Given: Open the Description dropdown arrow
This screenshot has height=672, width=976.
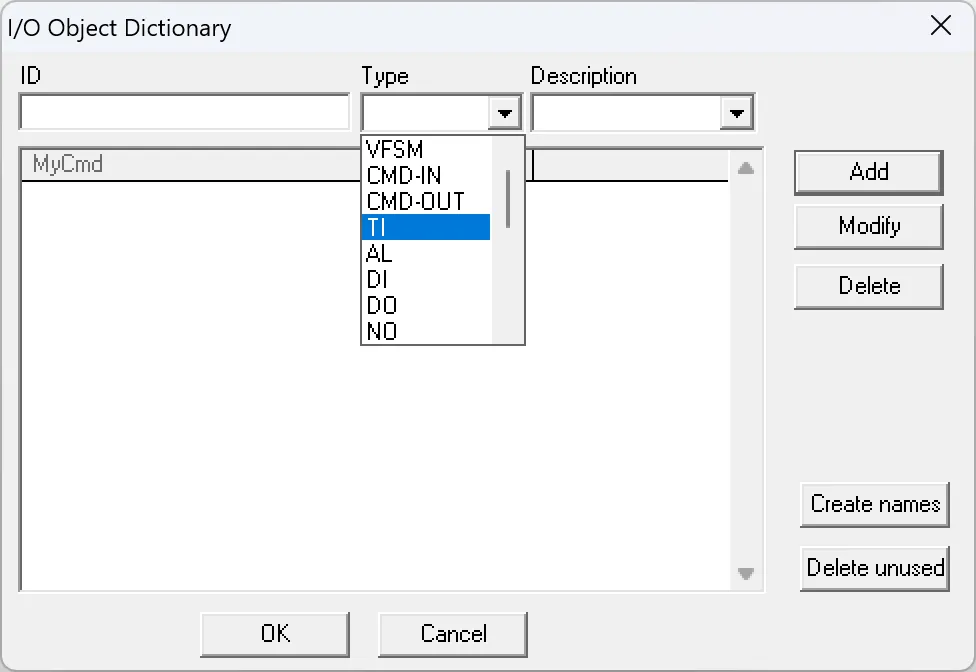Looking at the screenshot, I should click(x=737, y=112).
